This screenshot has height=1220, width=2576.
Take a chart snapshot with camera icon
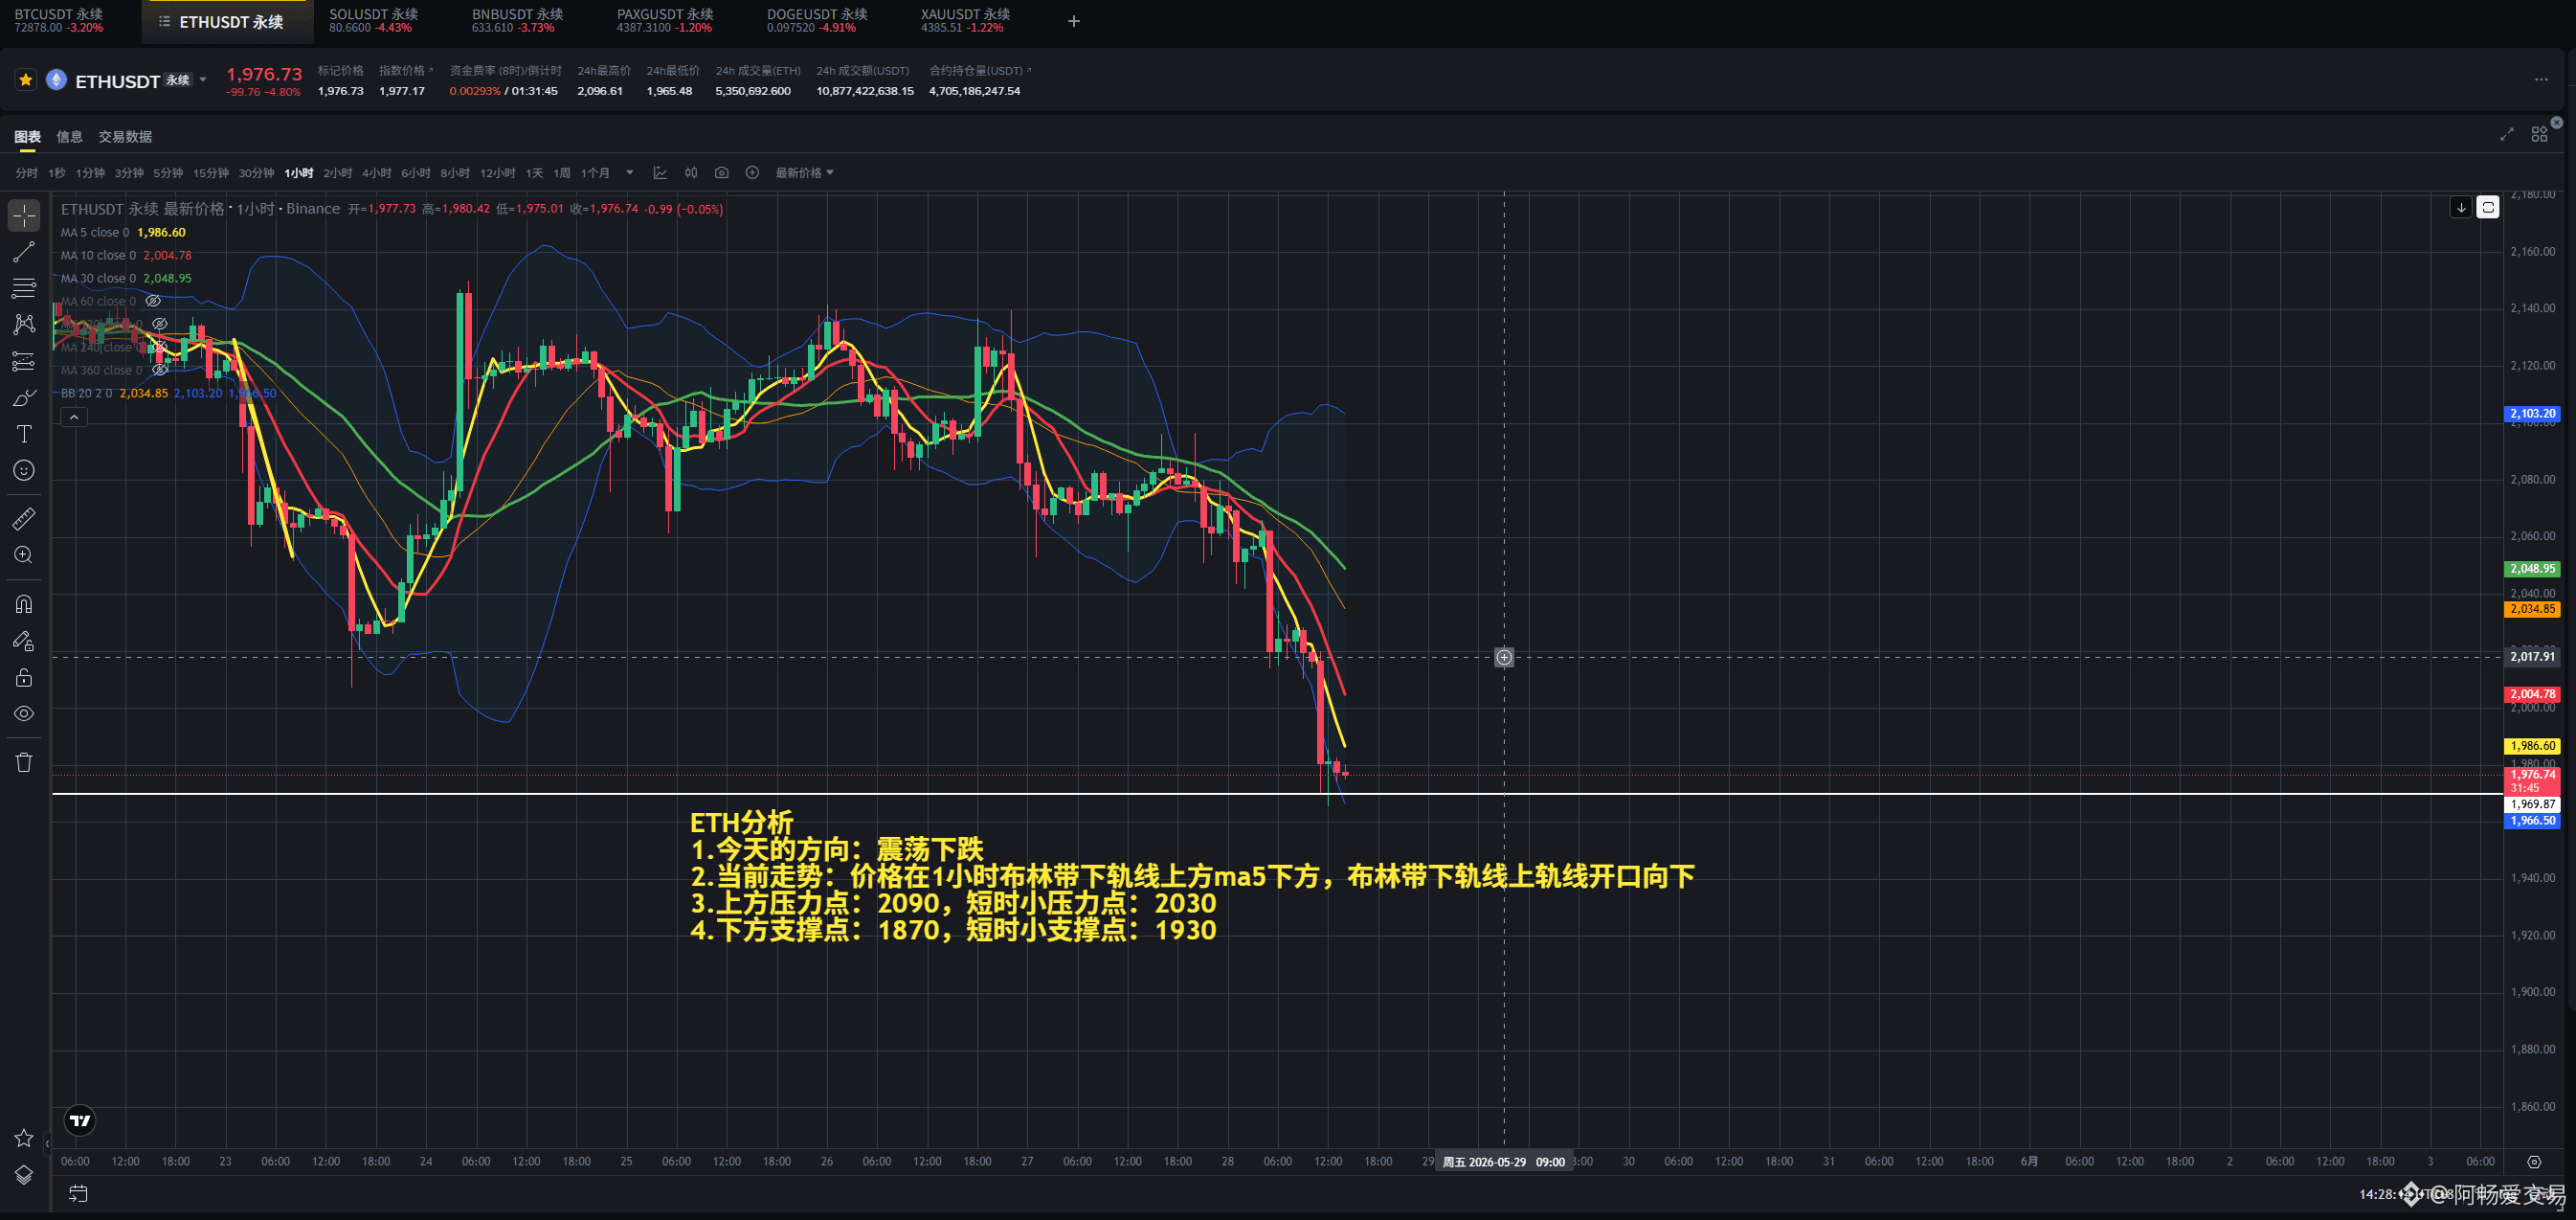(x=722, y=173)
